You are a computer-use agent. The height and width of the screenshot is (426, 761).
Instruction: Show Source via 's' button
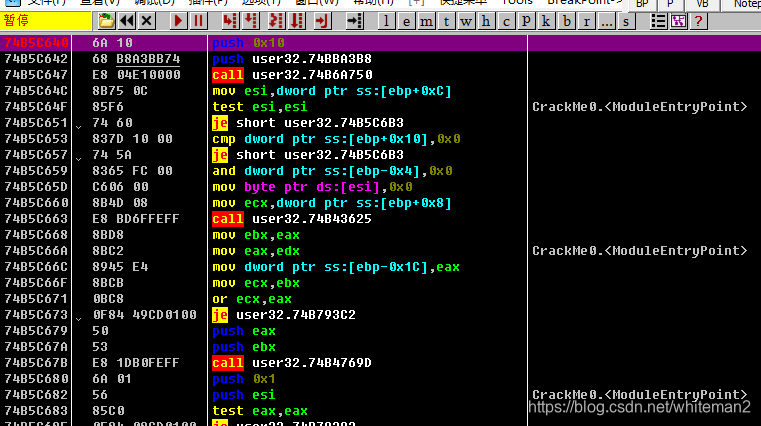[626, 21]
